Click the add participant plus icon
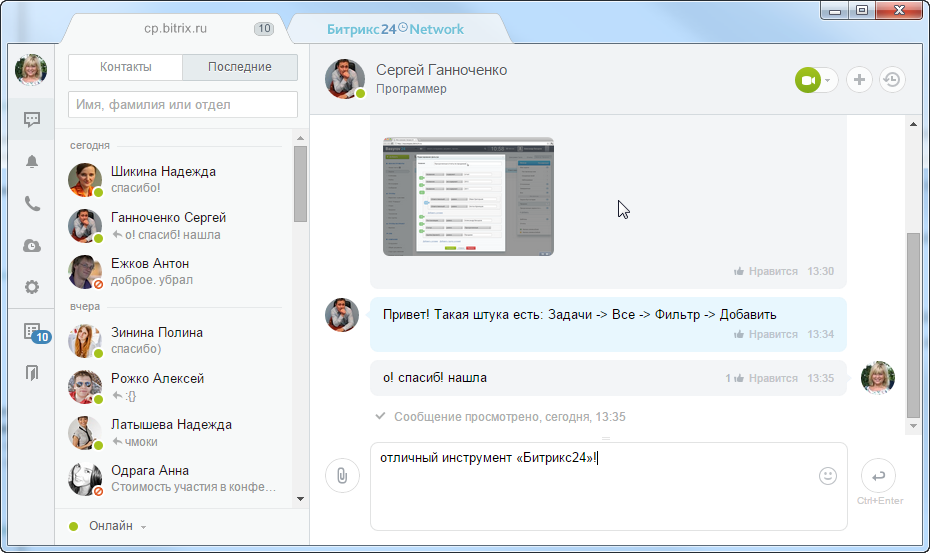930x553 pixels. coord(859,80)
